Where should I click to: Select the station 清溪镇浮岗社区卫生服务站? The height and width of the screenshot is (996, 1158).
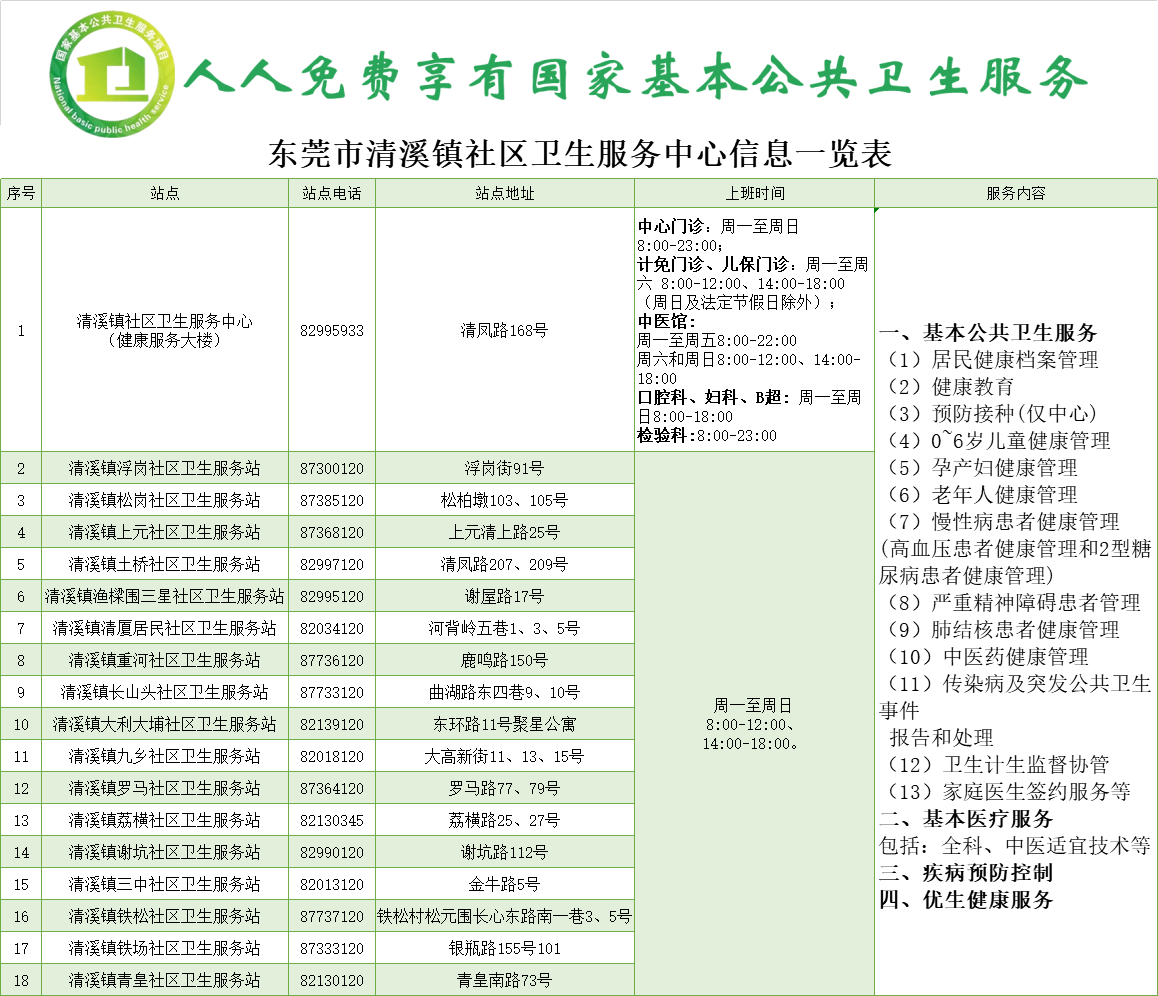tap(165, 468)
